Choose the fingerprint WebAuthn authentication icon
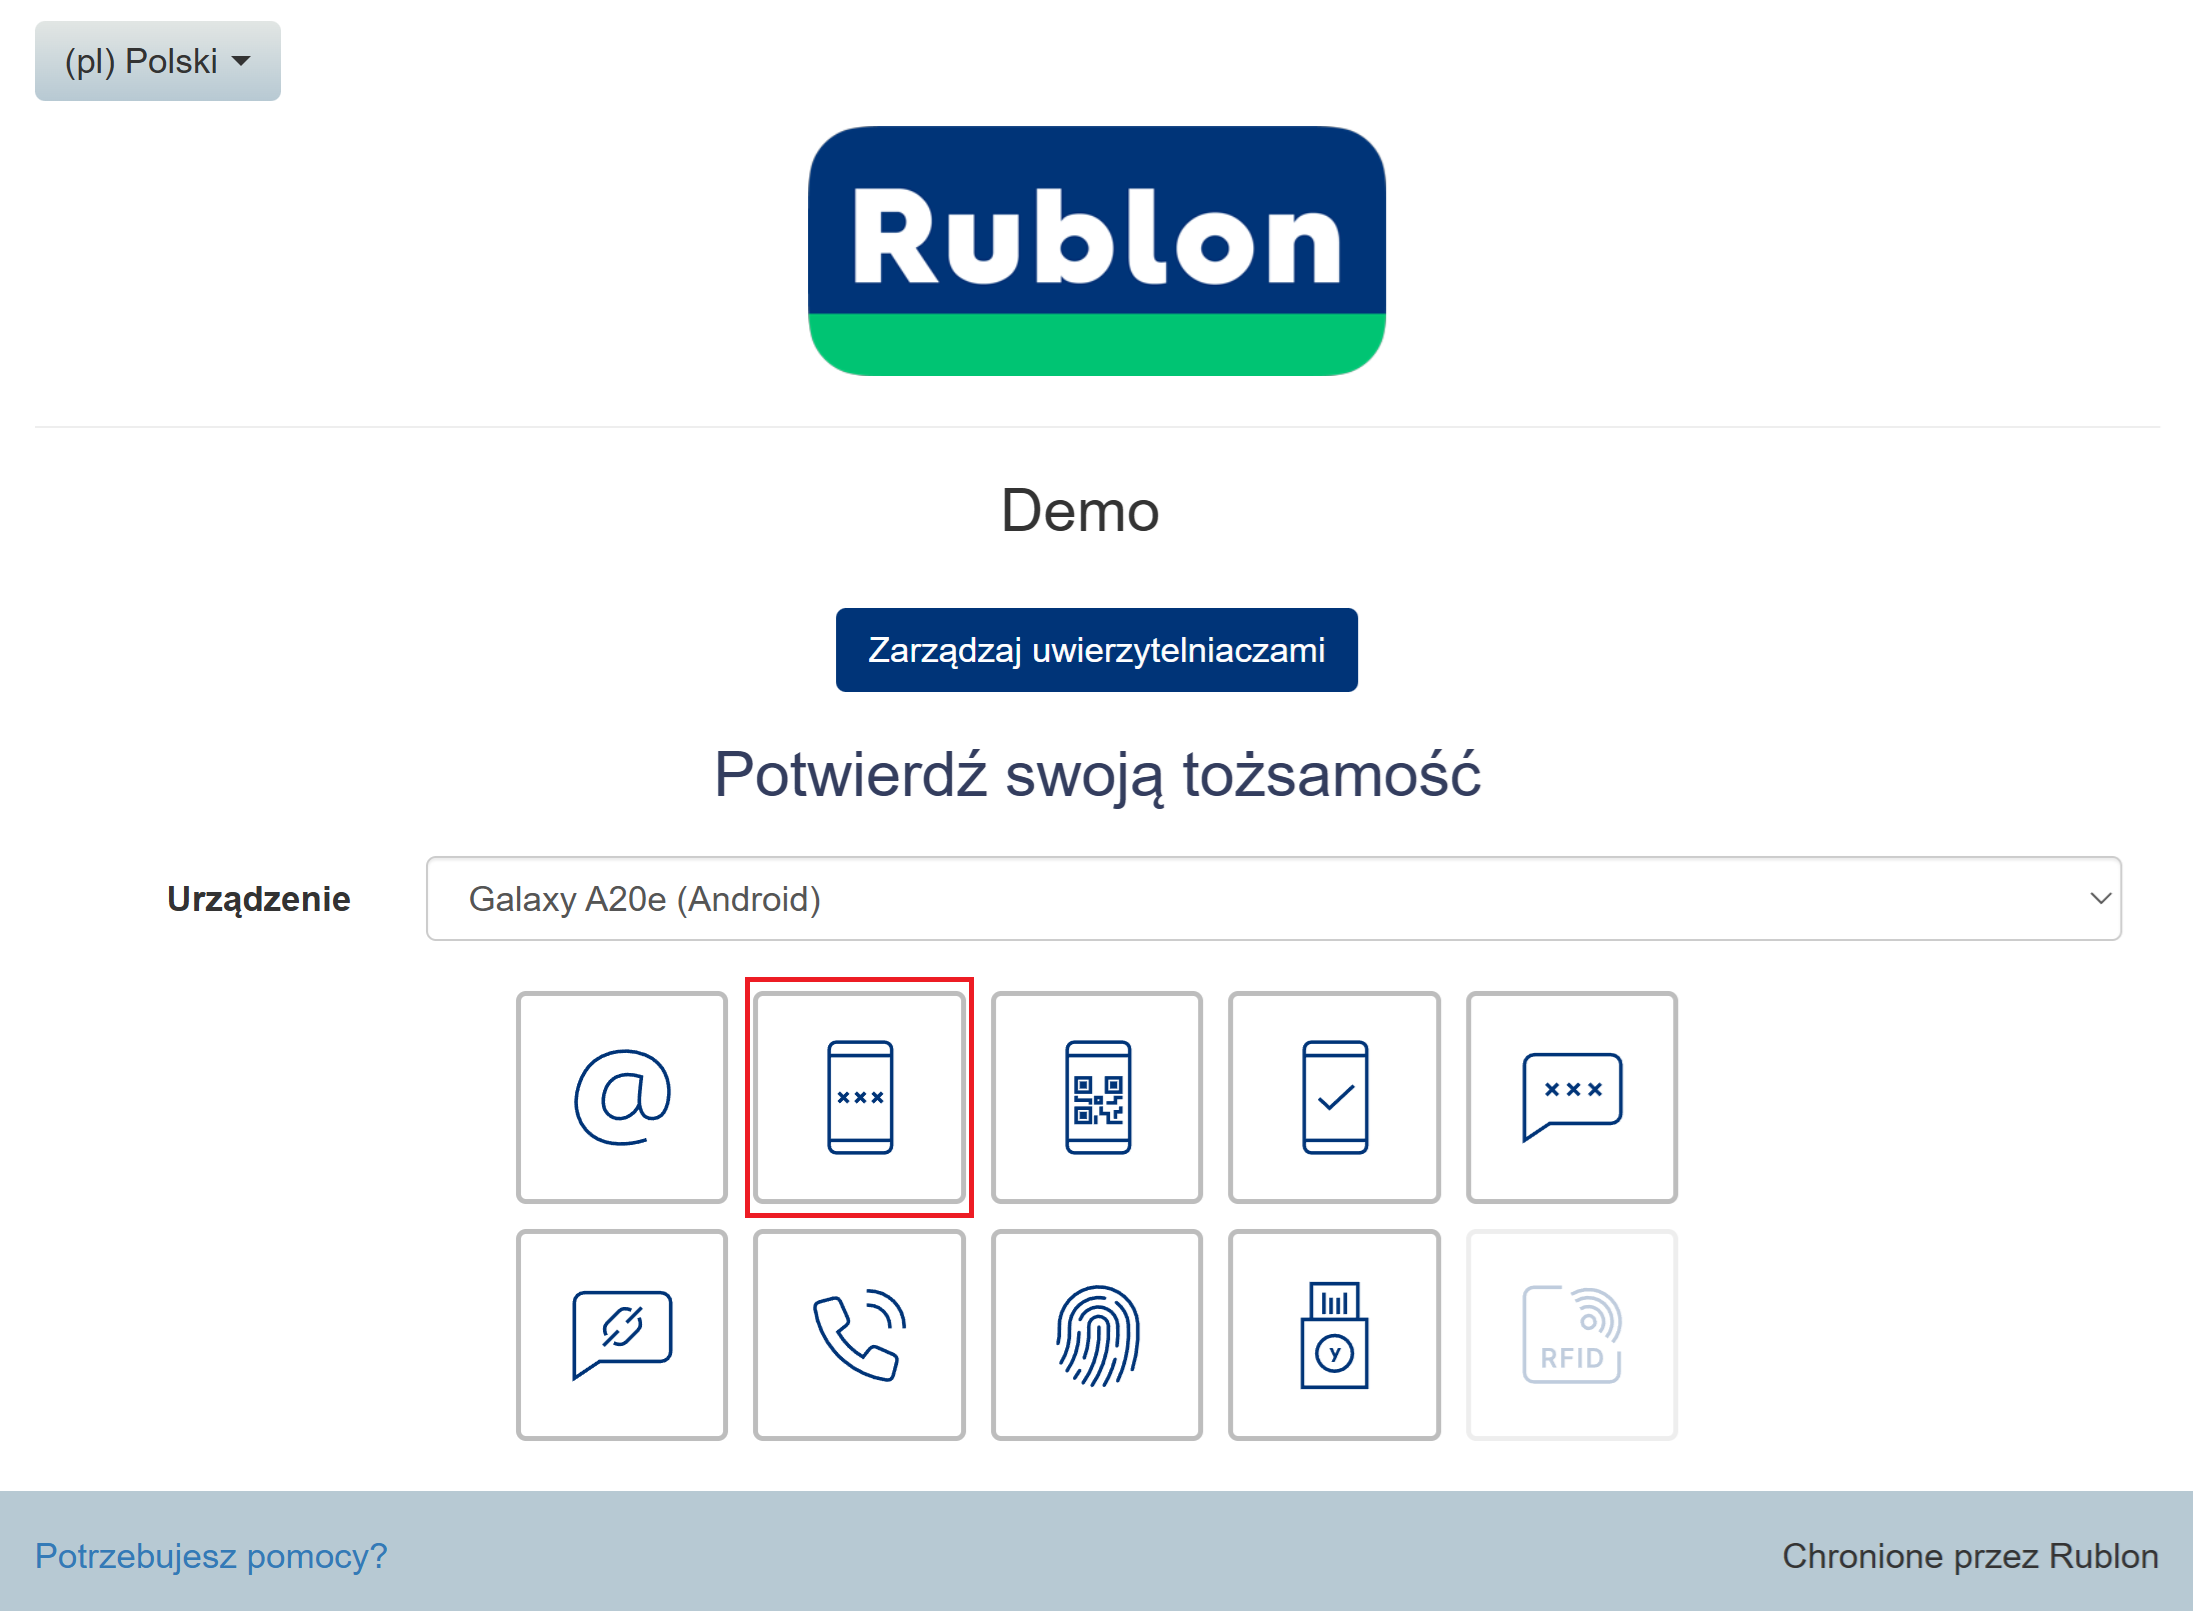Image resolution: width=2193 pixels, height=1611 pixels. click(x=1096, y=1334)
